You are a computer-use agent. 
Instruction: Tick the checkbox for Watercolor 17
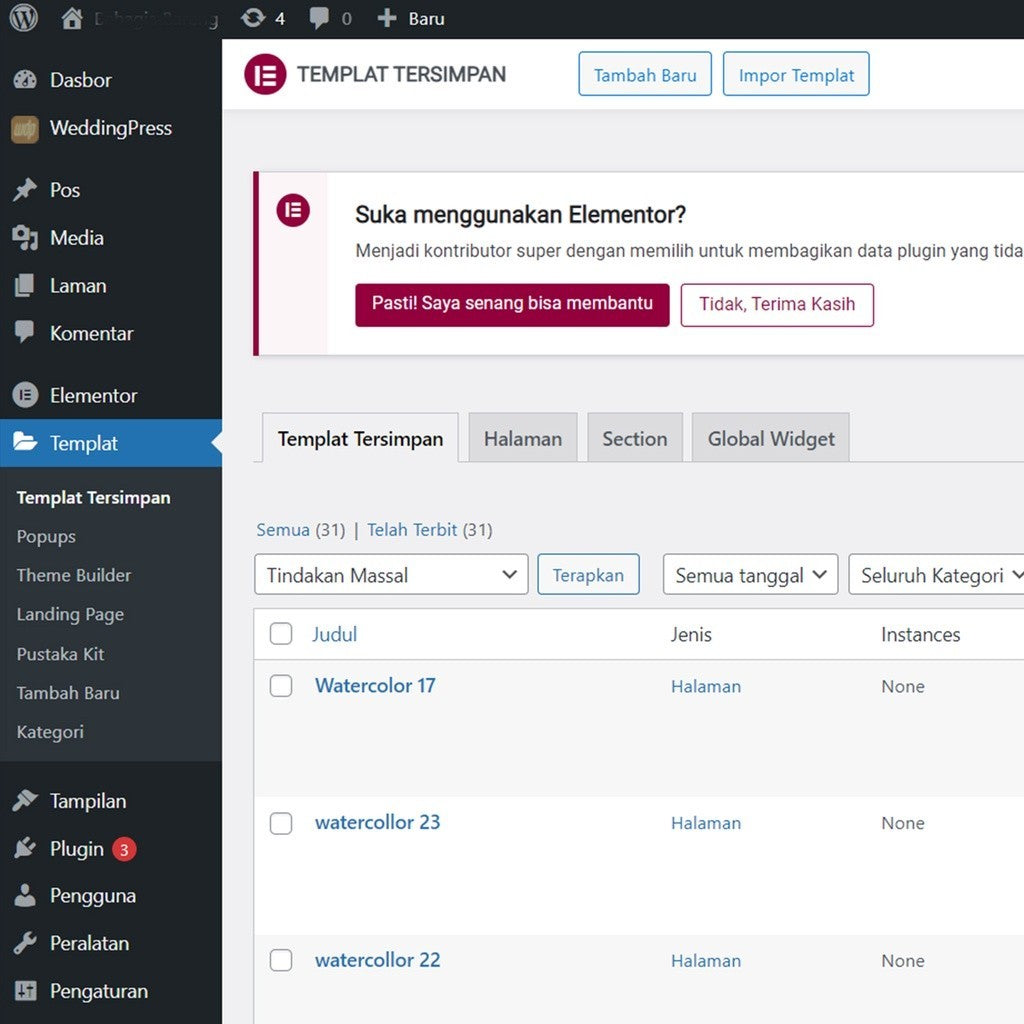pos(281,686)
